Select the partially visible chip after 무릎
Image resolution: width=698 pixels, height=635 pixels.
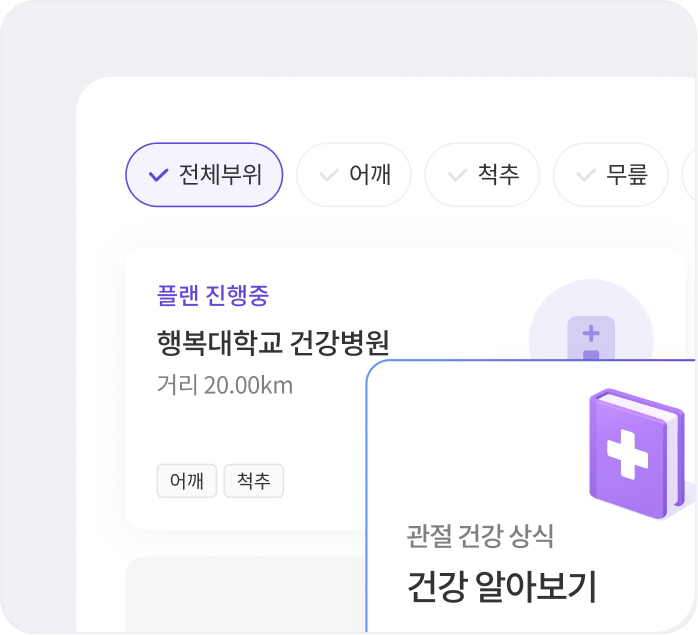[690, 175]
